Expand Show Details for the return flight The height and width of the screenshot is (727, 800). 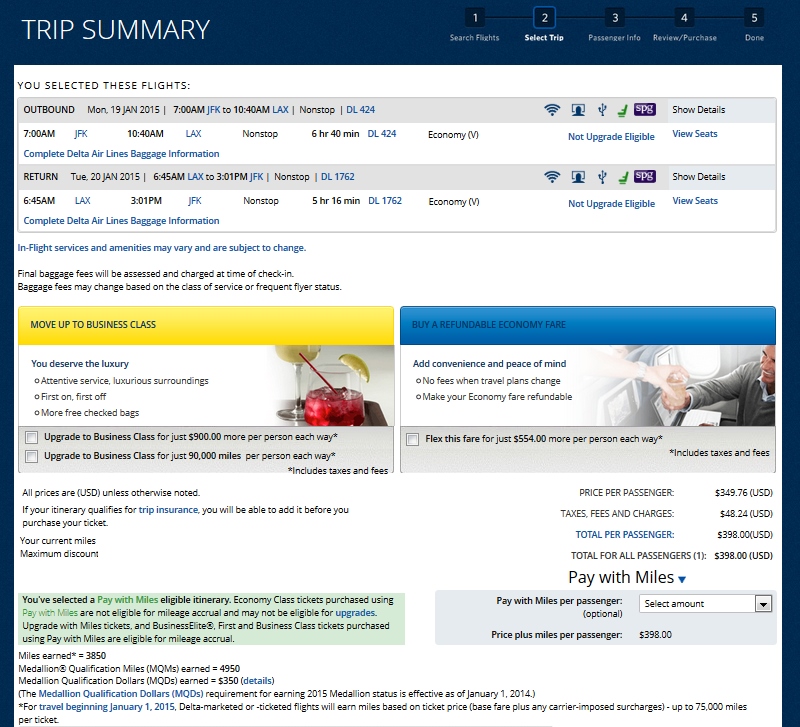698,177
